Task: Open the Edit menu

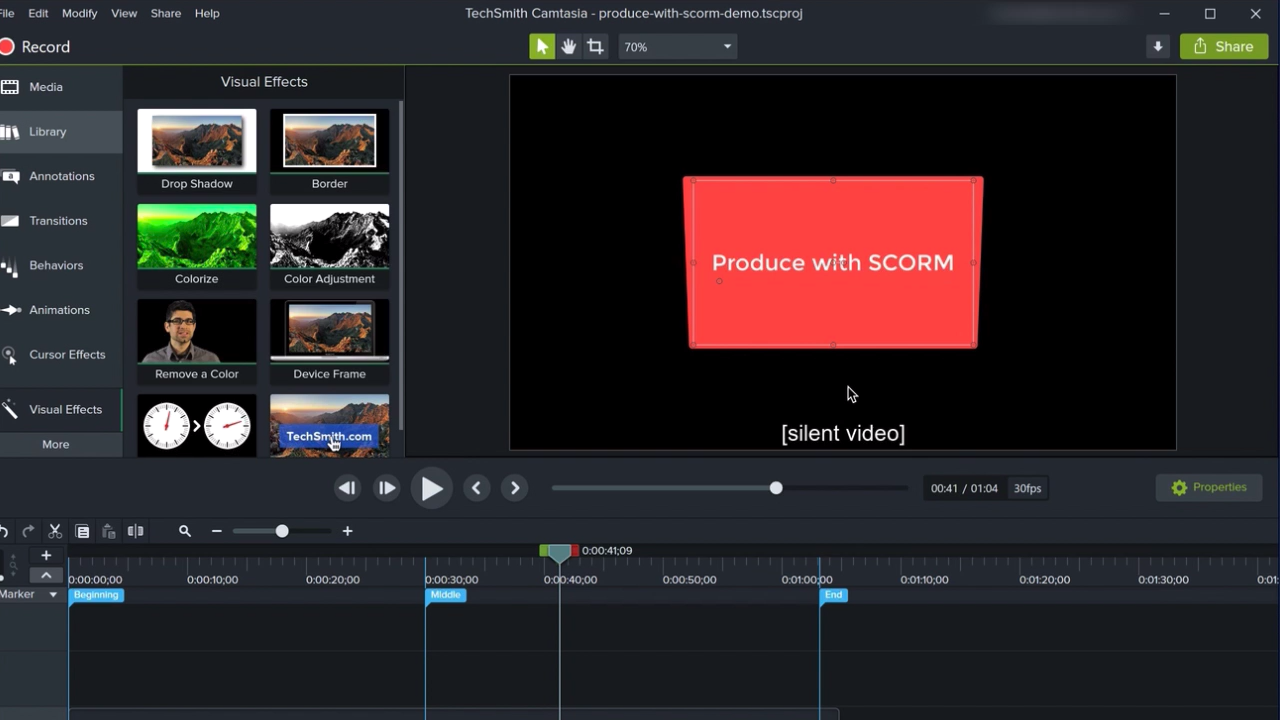Action: point(38,13)
